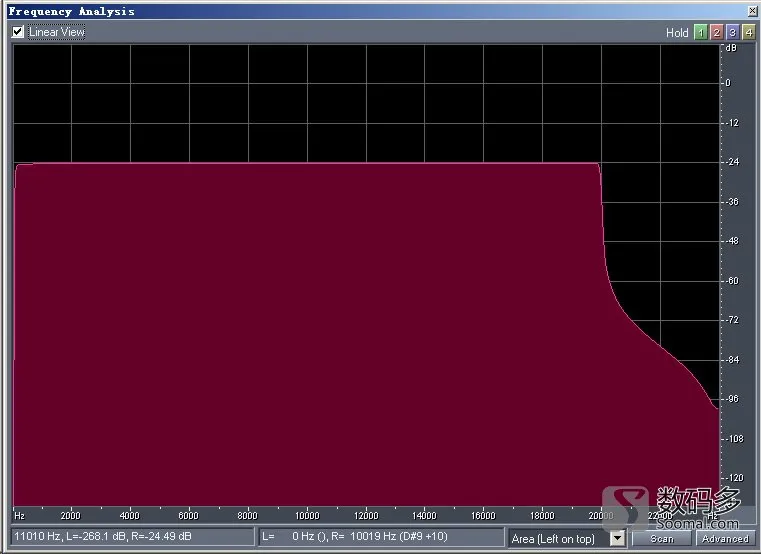Click the -60 dB scale label
Viewport: 761px width, 554px height.
click(732, 281)
